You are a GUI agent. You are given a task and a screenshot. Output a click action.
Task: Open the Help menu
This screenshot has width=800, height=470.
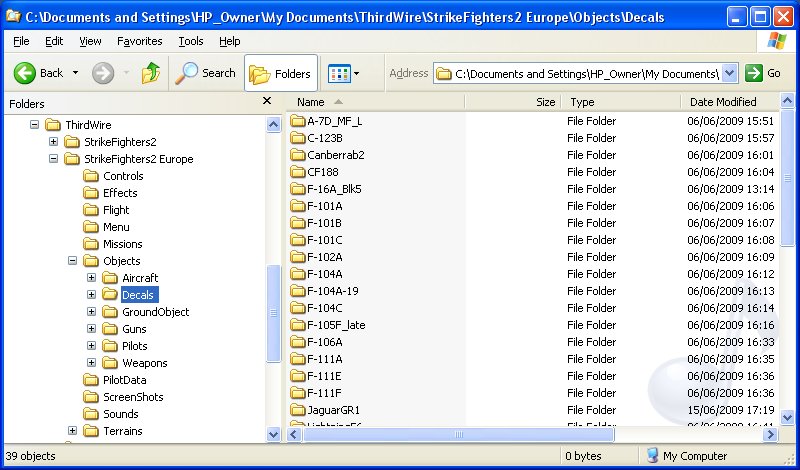click(230, 41)
